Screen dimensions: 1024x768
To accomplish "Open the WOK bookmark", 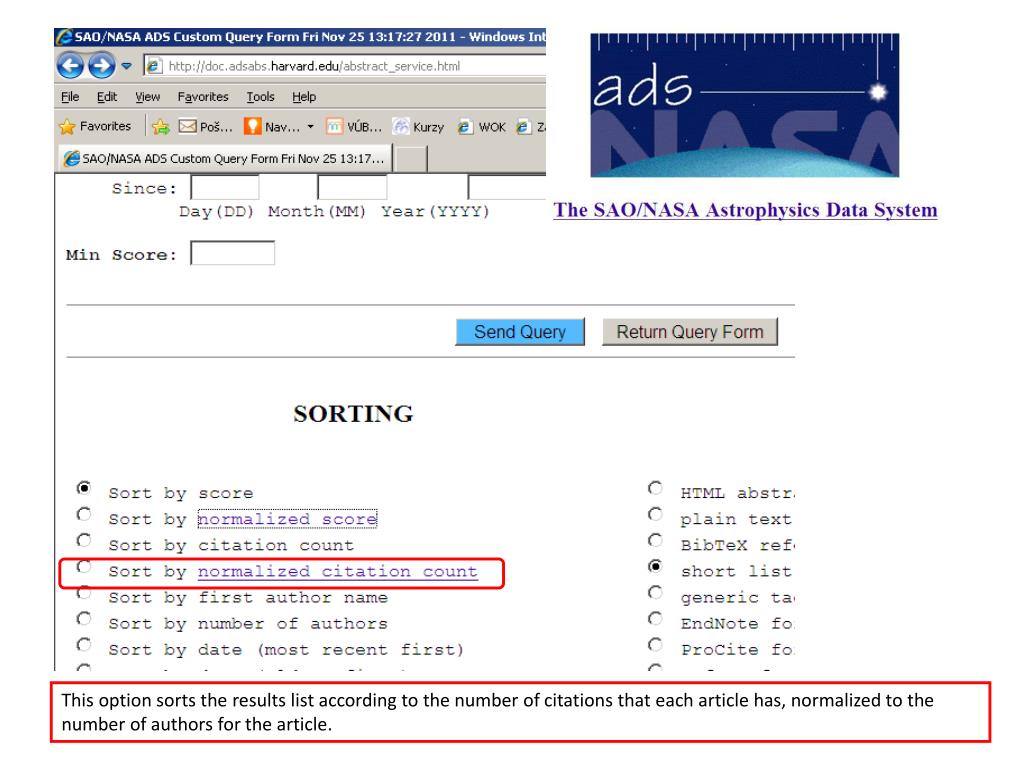I will tap(481, 127).
